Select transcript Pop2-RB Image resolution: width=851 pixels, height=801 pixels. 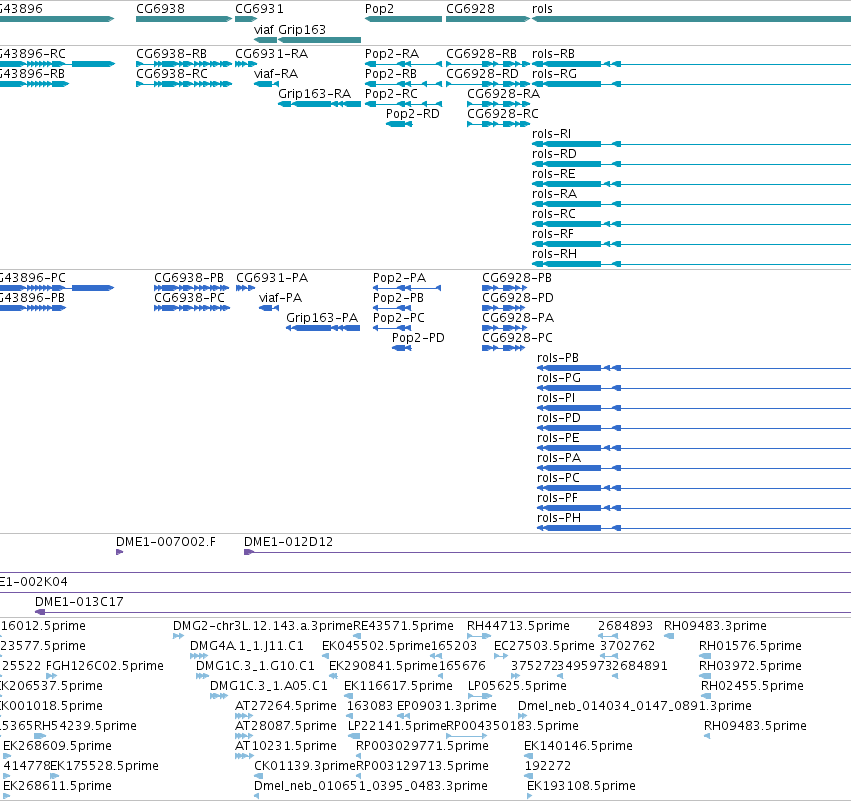click(x=391, y=74)
